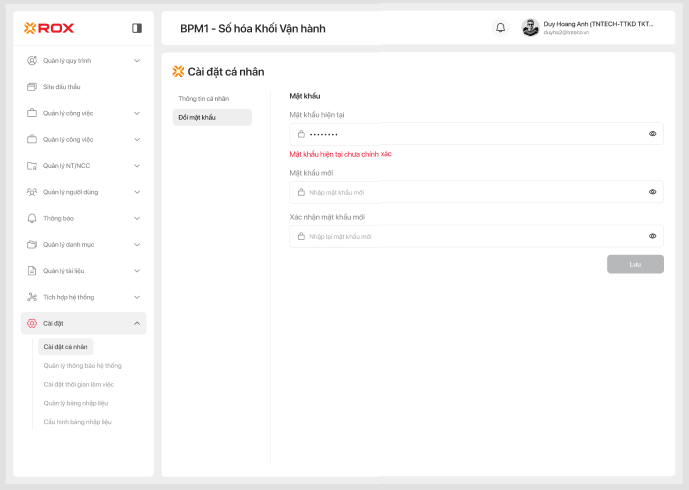689x490 pixels.
Task: Click the Quản lý tài liệu document icon
Action: [32, 271]
